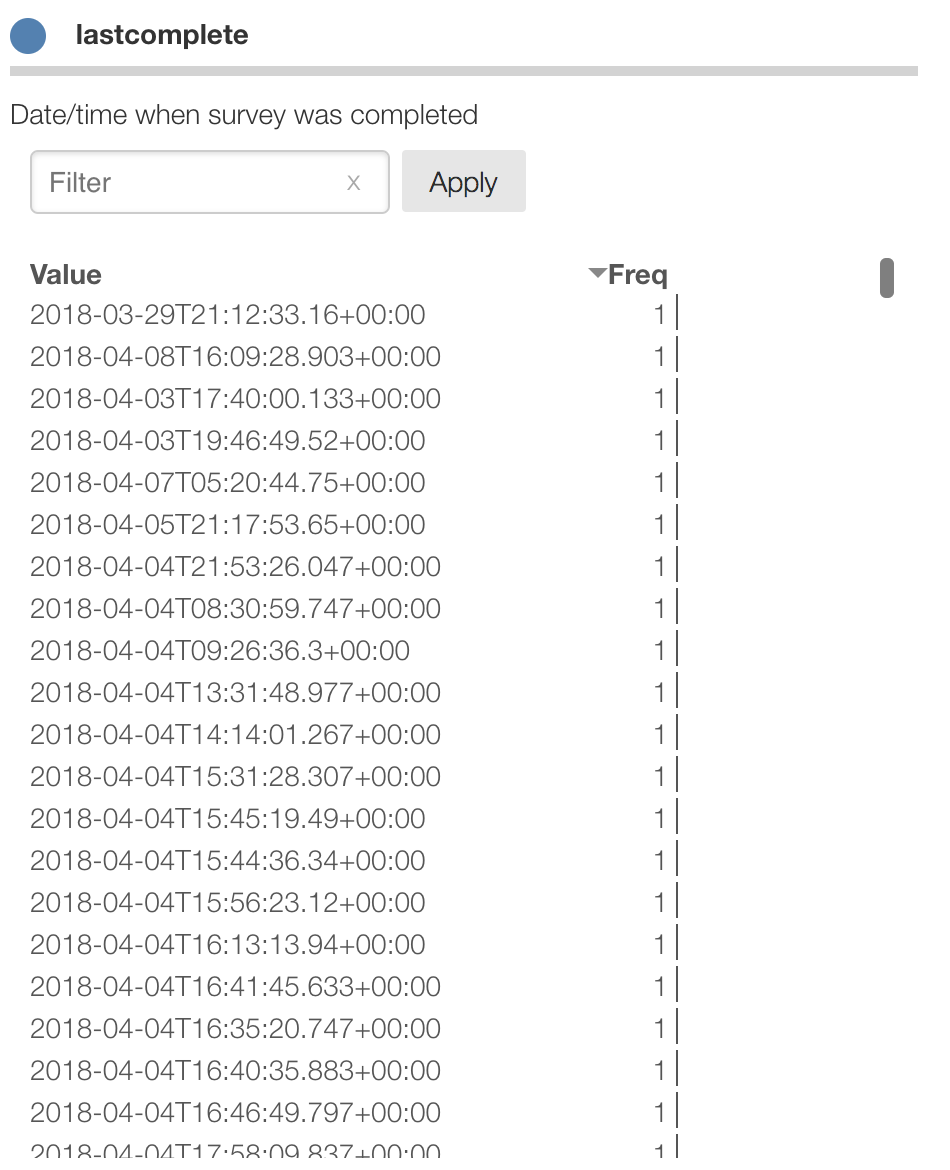Select the 2018-04-04T16:46:49.797 value row
The image size is (950, 1170).
[235, 1113]
